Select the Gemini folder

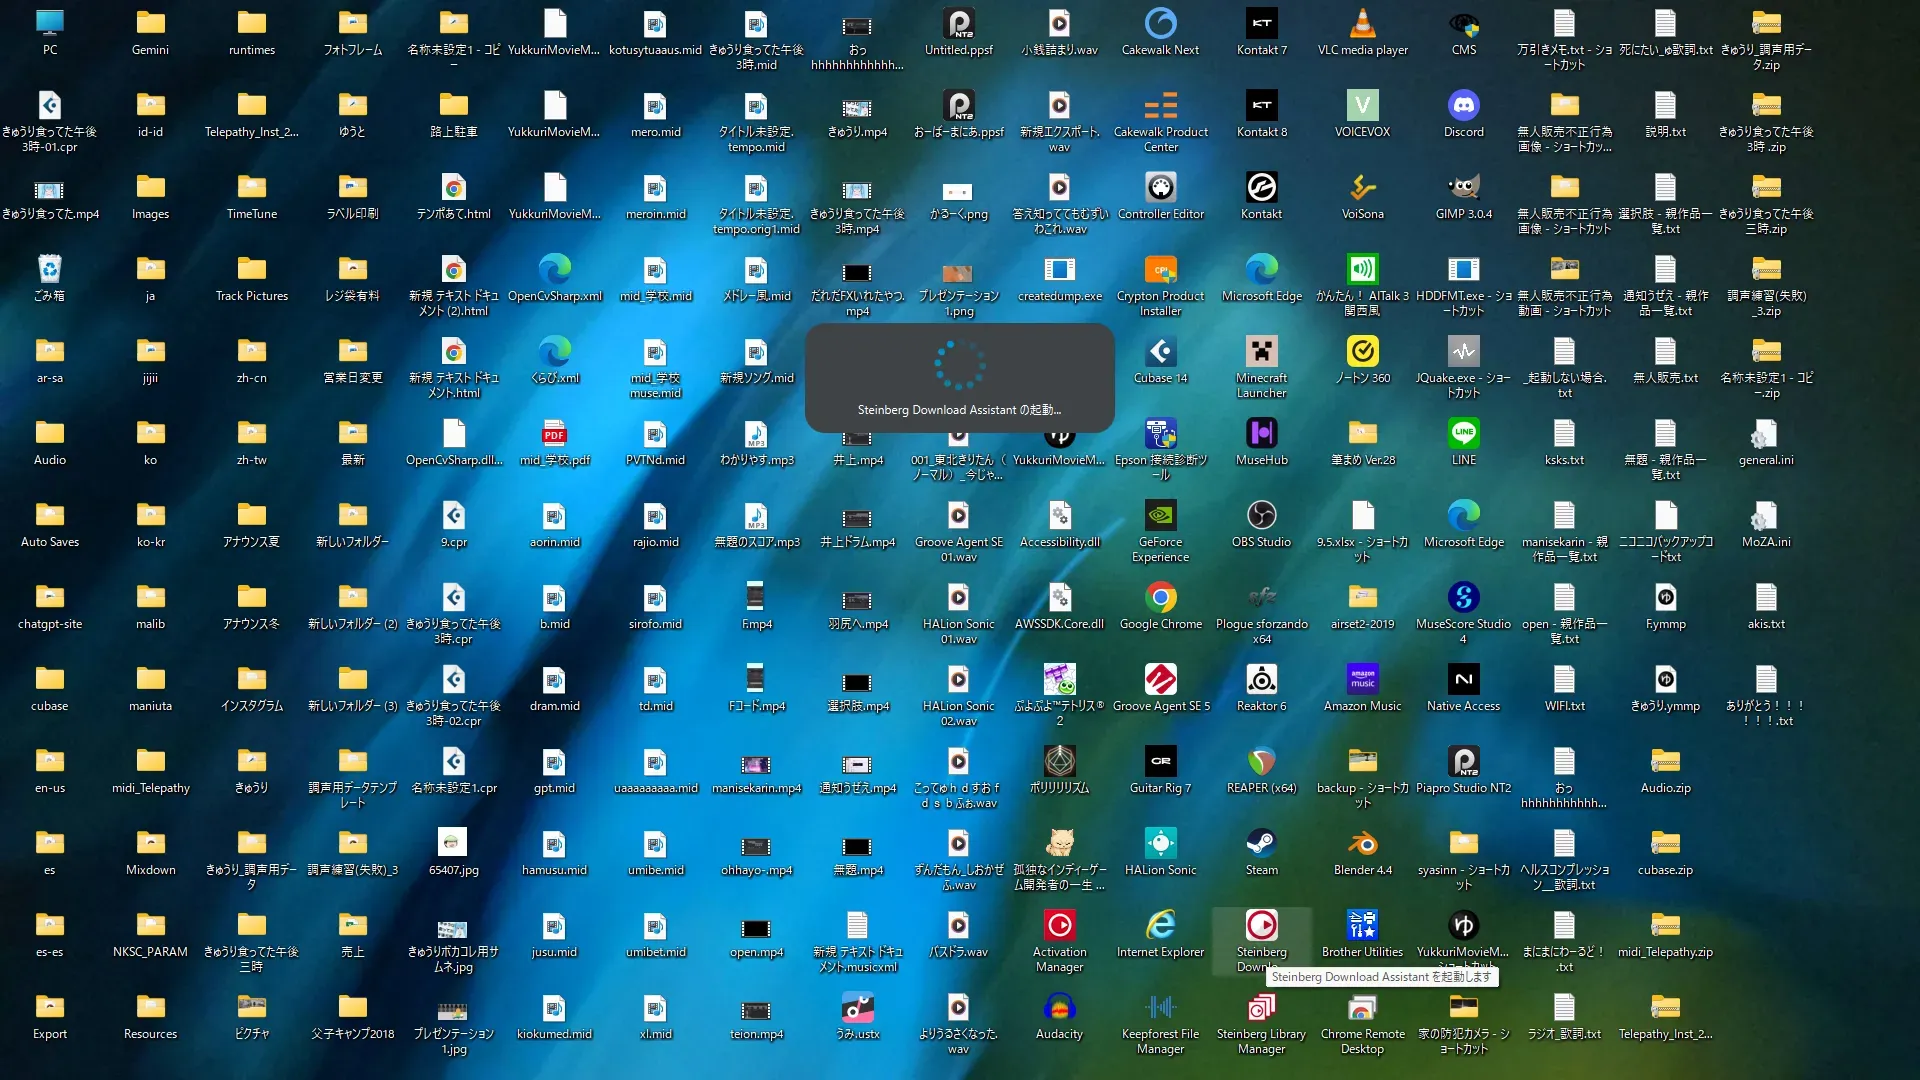[150, 24]
